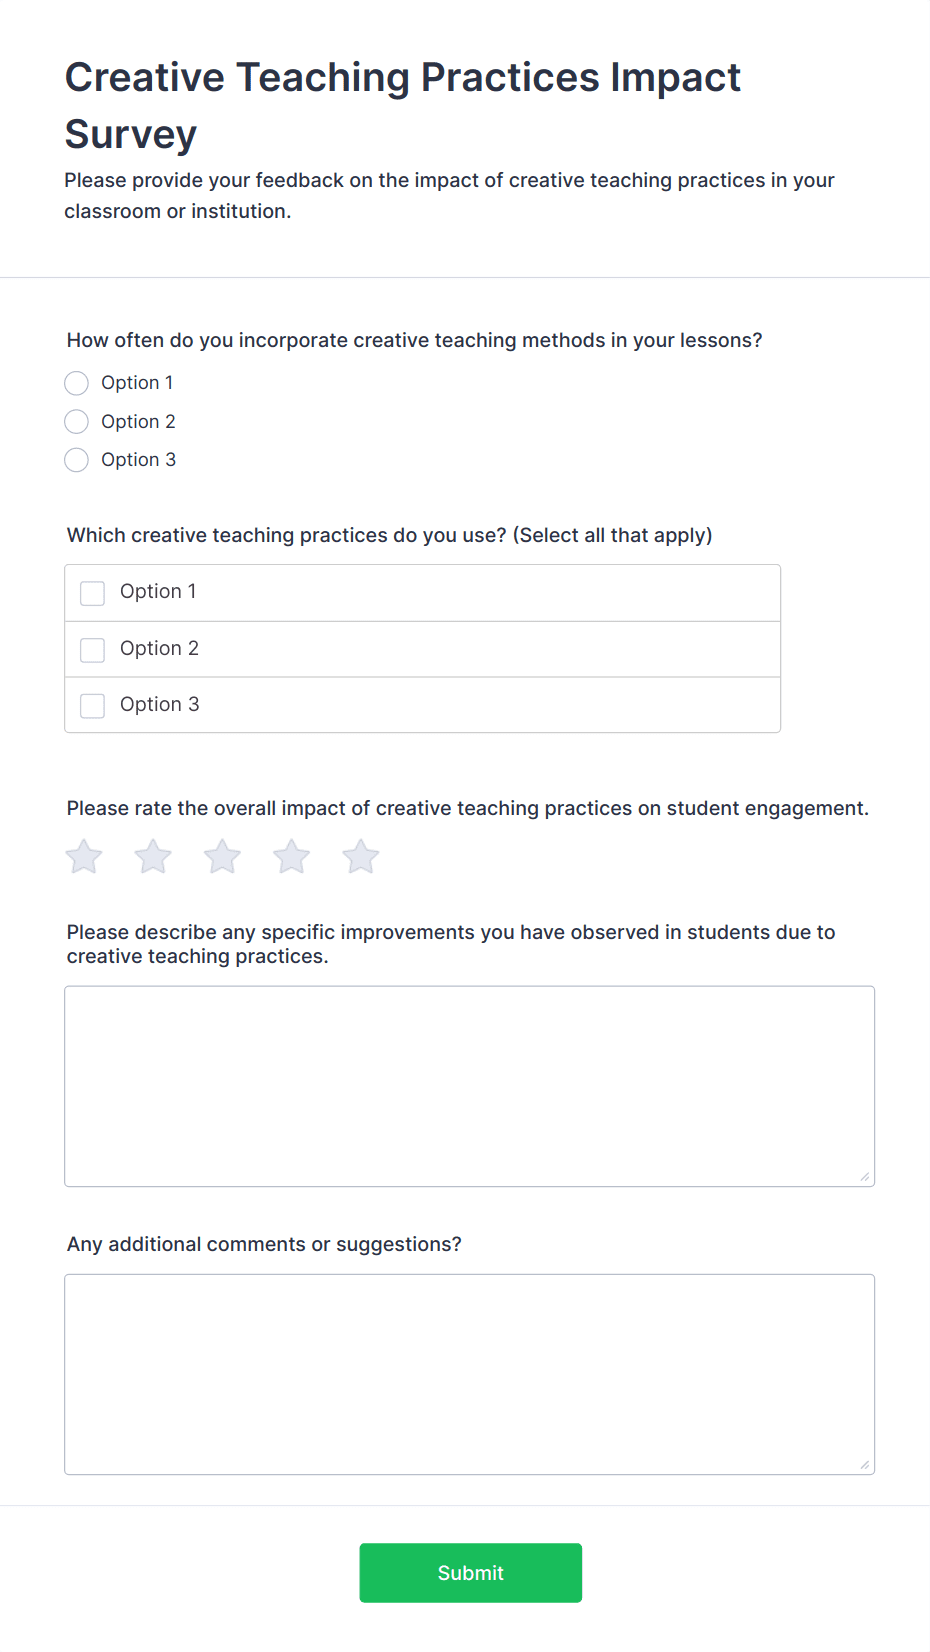Give a four-star engagement rating
The height and width of the screenshot is (1652, 930).
pyautogui.click(x=291, y=857)
